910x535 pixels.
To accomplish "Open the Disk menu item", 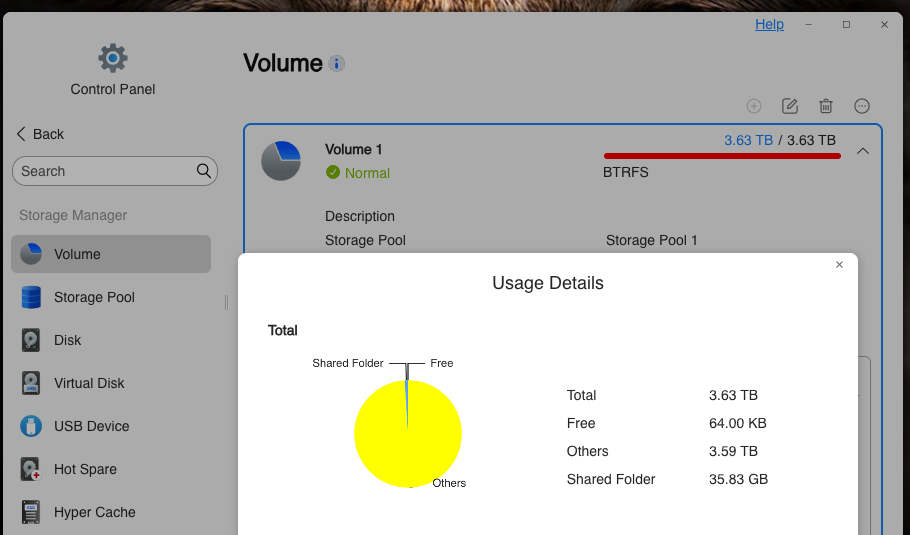I will coord(111,340).
